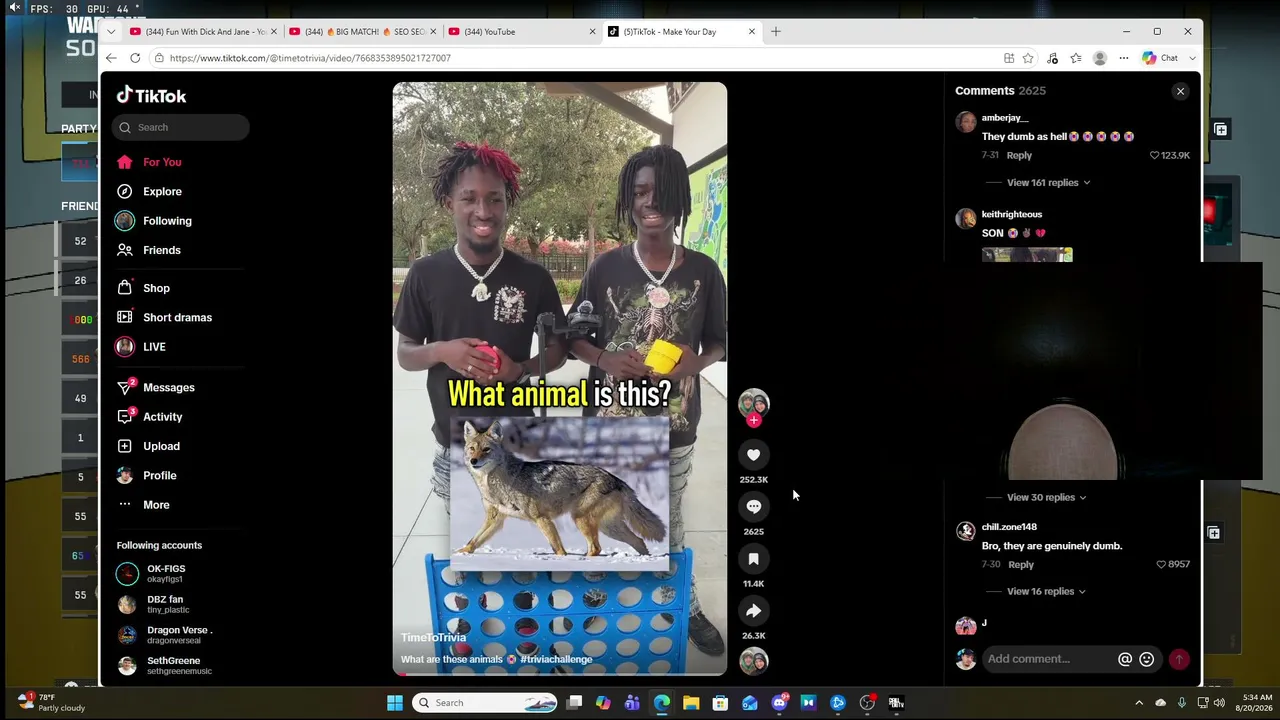This screenshot has width=1280, height=720.
Task: Show hidden system tray icons
Action: pos(1138,703)
